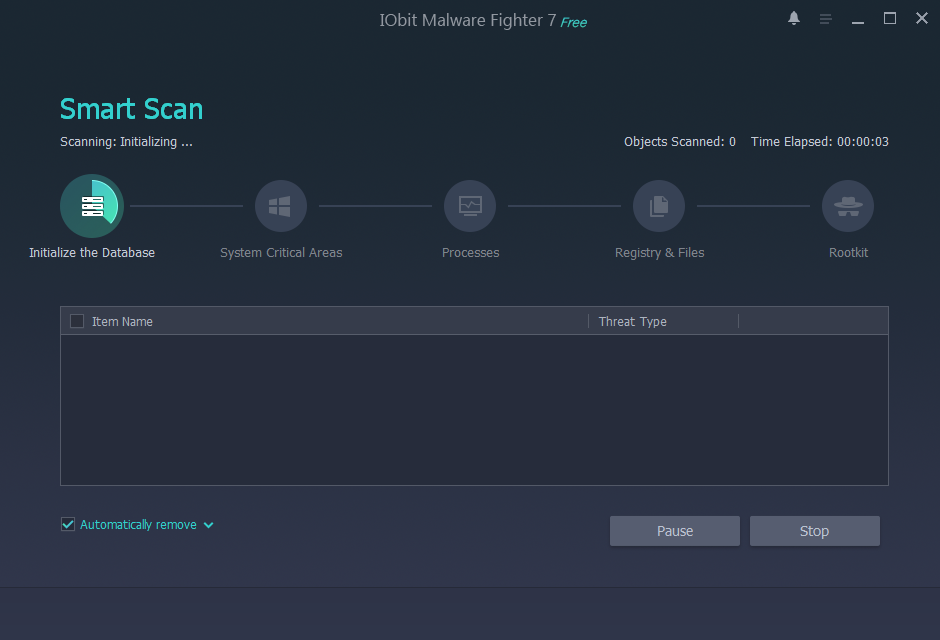Click the IObit Malware Fighter 7 title

(x=468, y=20)
